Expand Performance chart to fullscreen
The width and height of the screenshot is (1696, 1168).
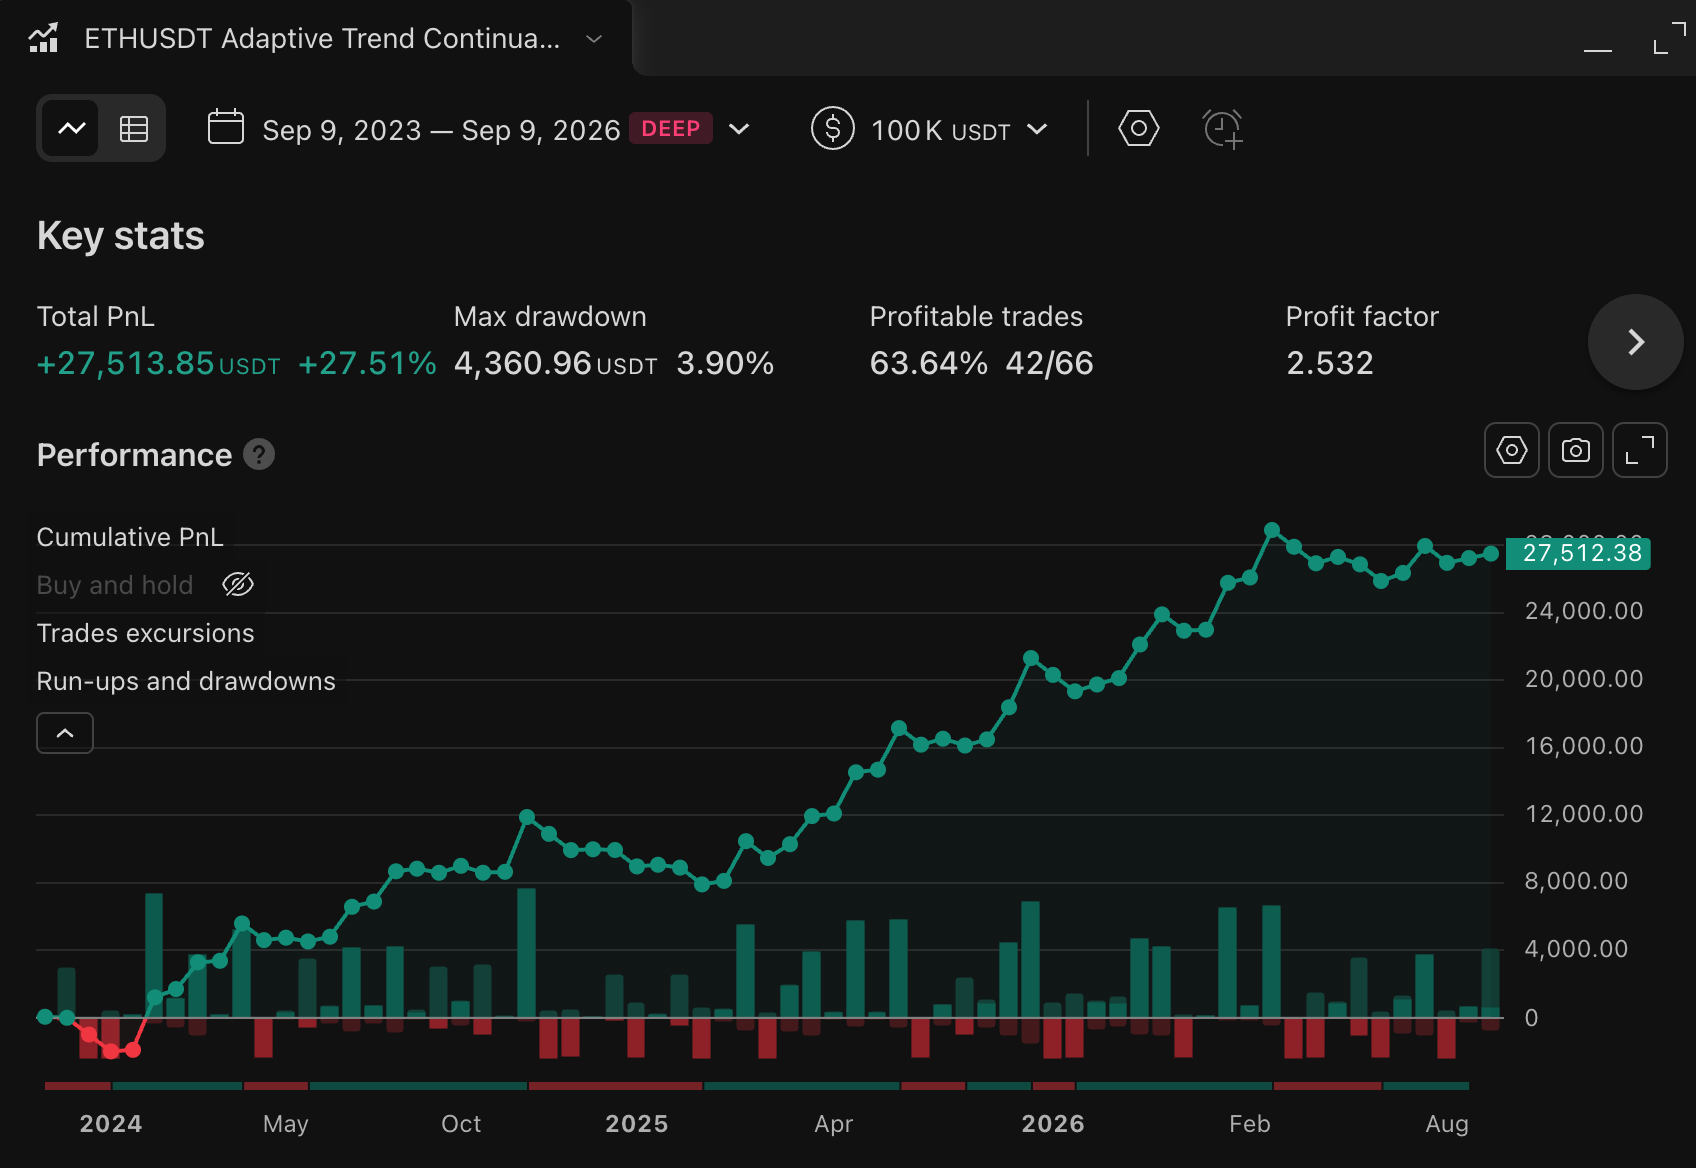click(1640, 450)
